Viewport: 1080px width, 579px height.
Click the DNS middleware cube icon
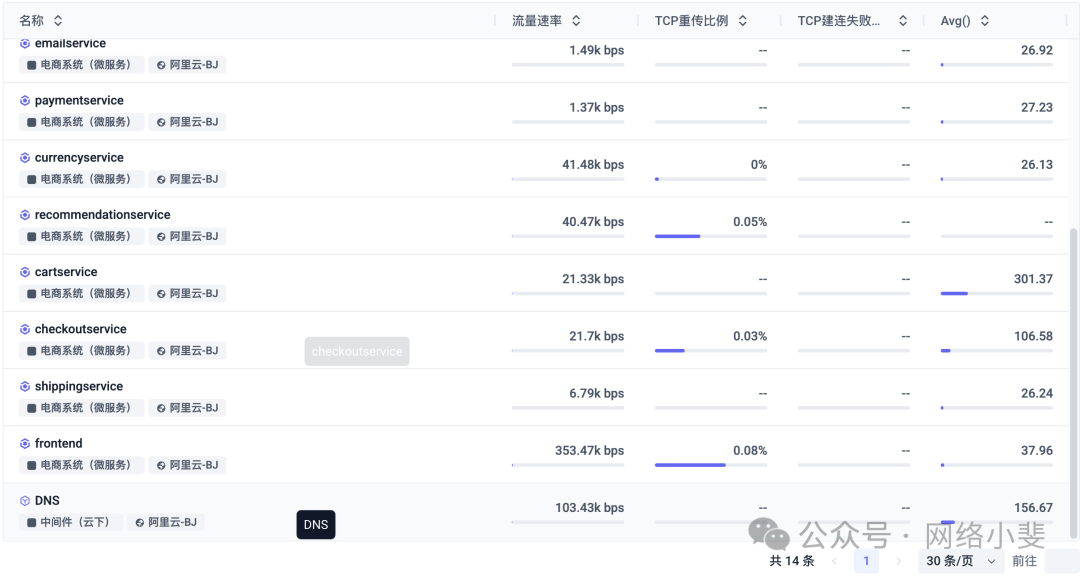[x=25, y=501]
